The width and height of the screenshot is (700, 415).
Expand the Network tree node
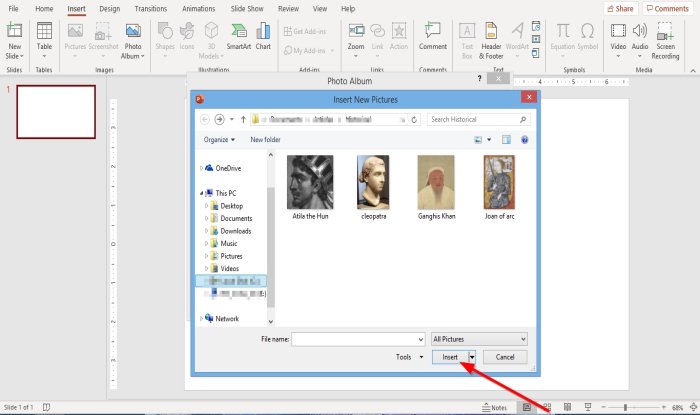201,319
